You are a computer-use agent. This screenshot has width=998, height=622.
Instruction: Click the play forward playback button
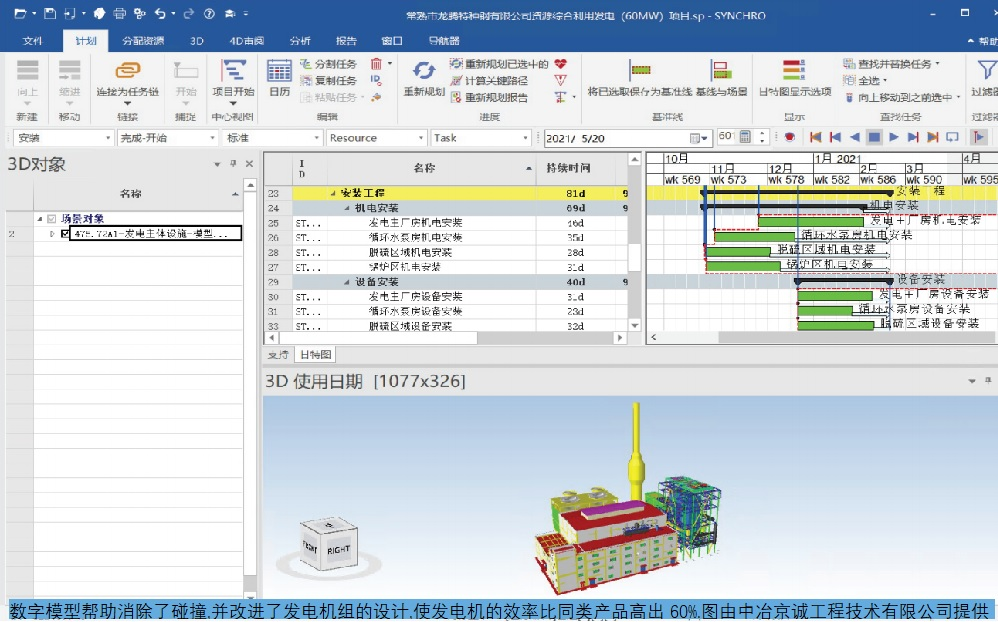pos(894,137)
